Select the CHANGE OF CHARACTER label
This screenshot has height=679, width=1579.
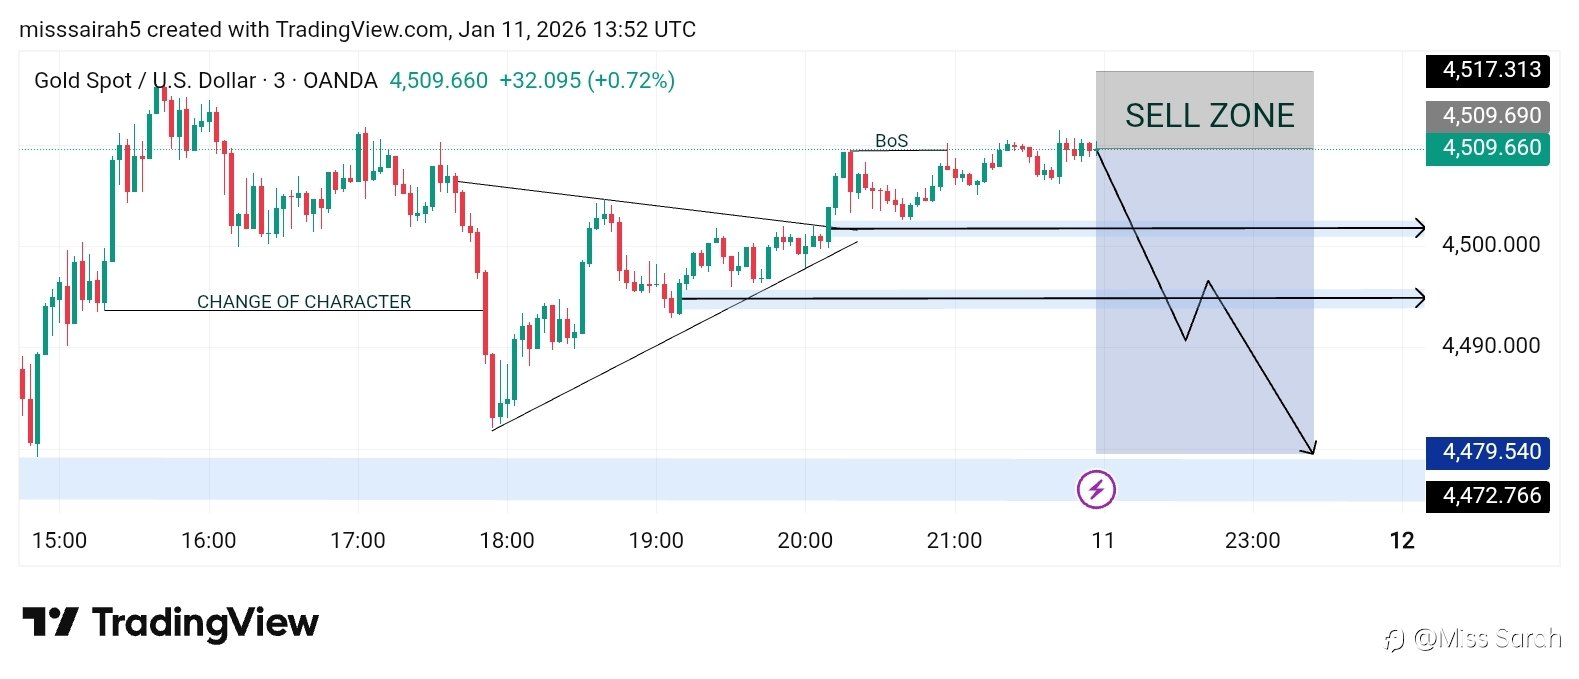coord(304,302)
